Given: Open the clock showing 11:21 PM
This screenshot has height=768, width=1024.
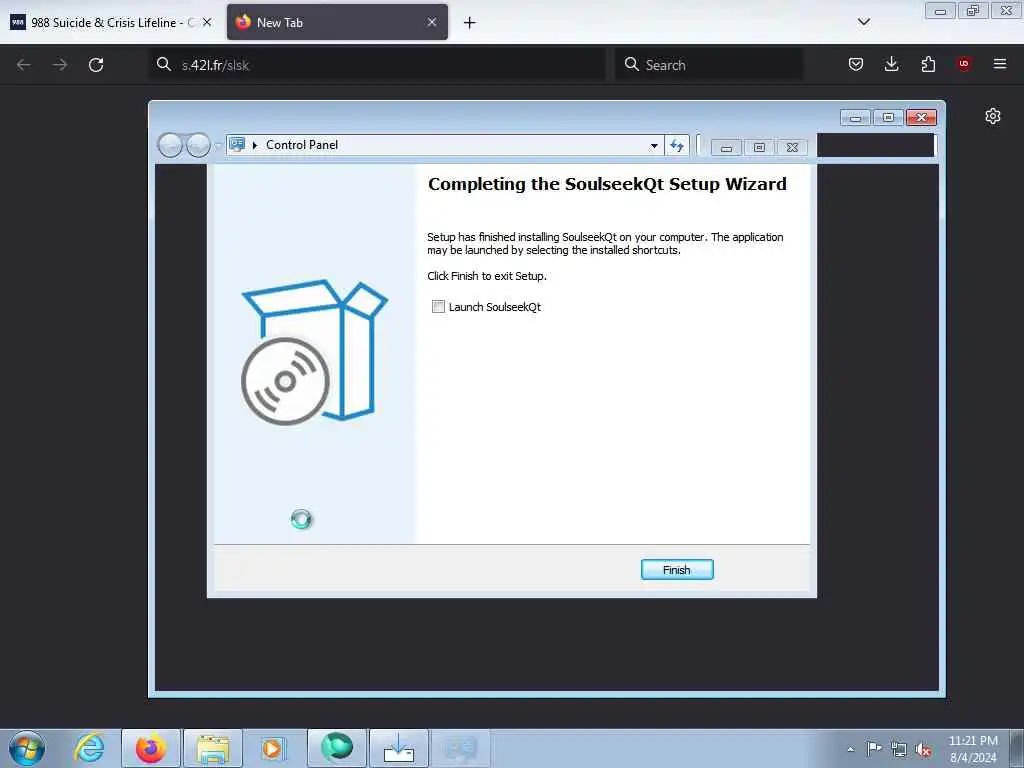Looking at the screenshot, I should [x=973, y=749].
